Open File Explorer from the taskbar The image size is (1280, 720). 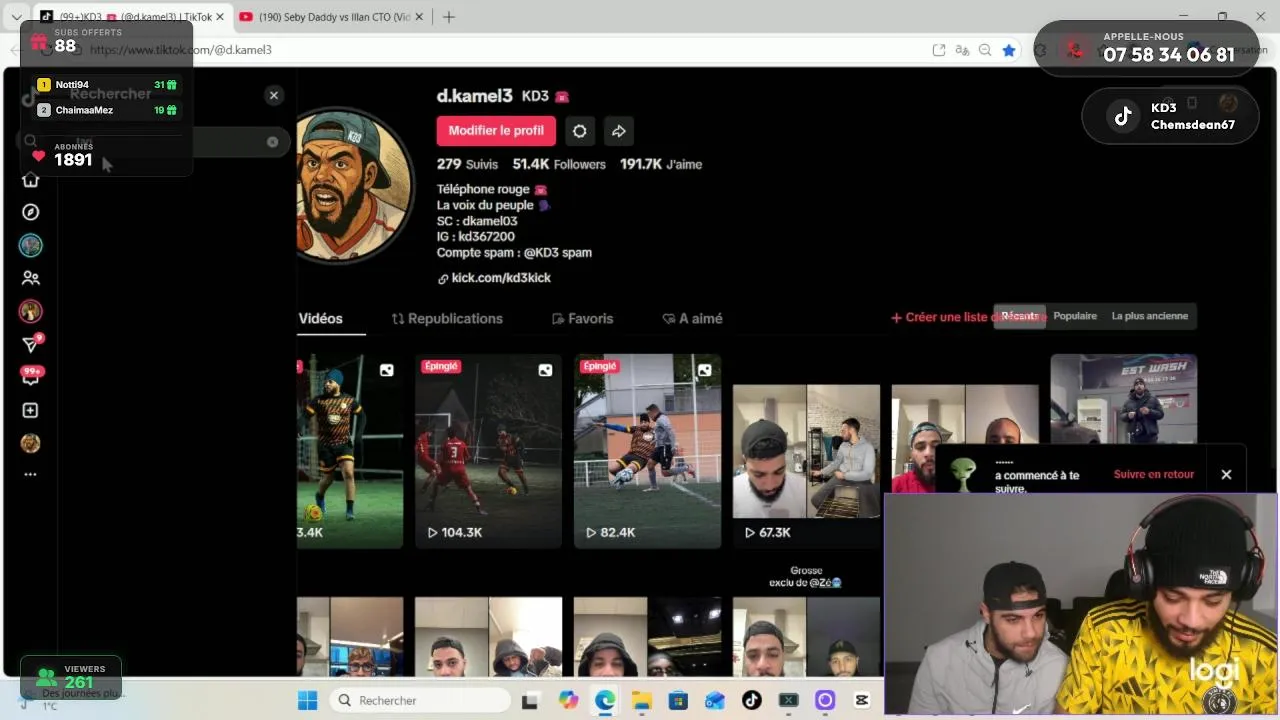click(641, 700)
